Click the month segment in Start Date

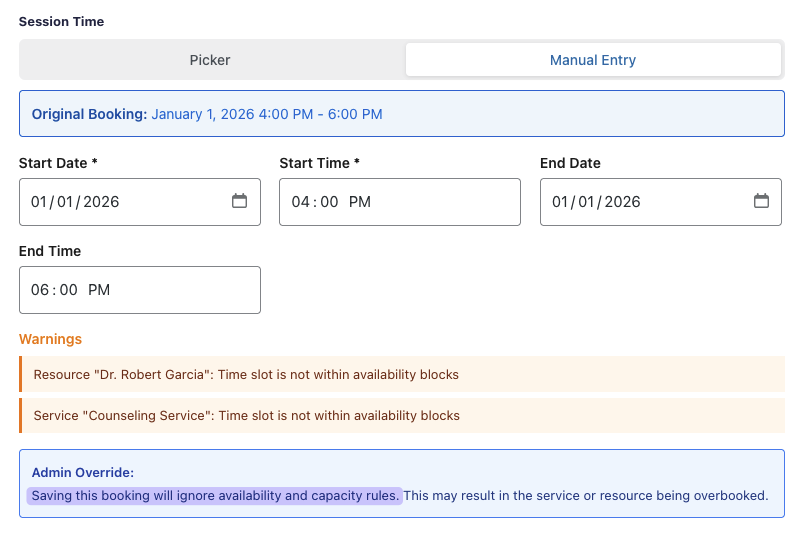(x=39, y=202)
